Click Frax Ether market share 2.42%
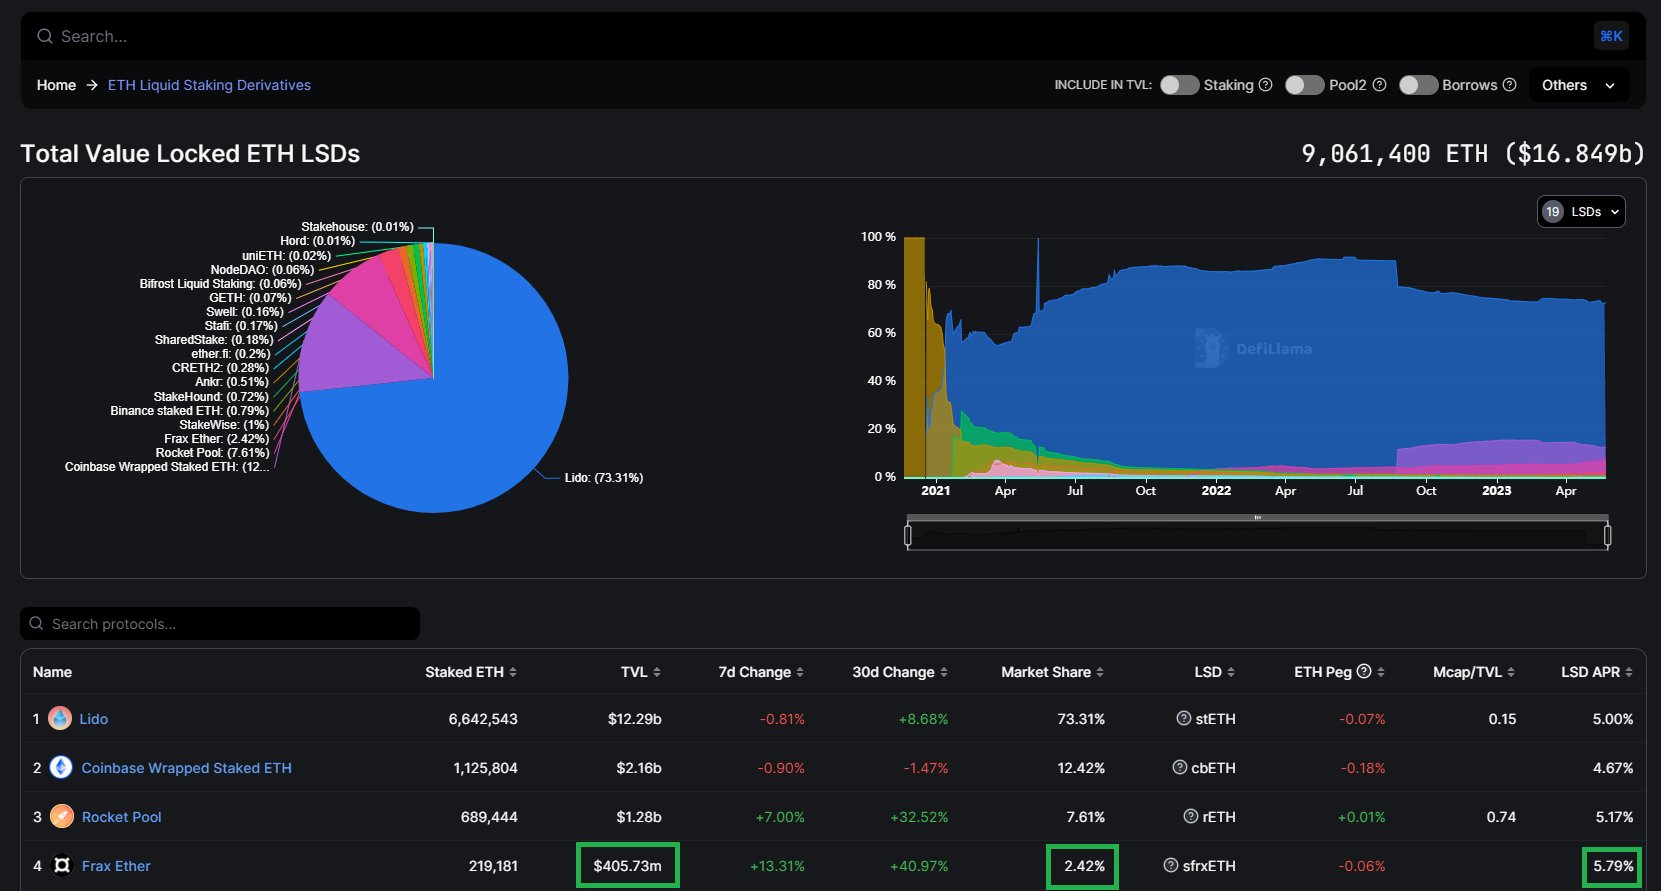The height and width of the screenshot is (891, 1661). click(1084, 865)
